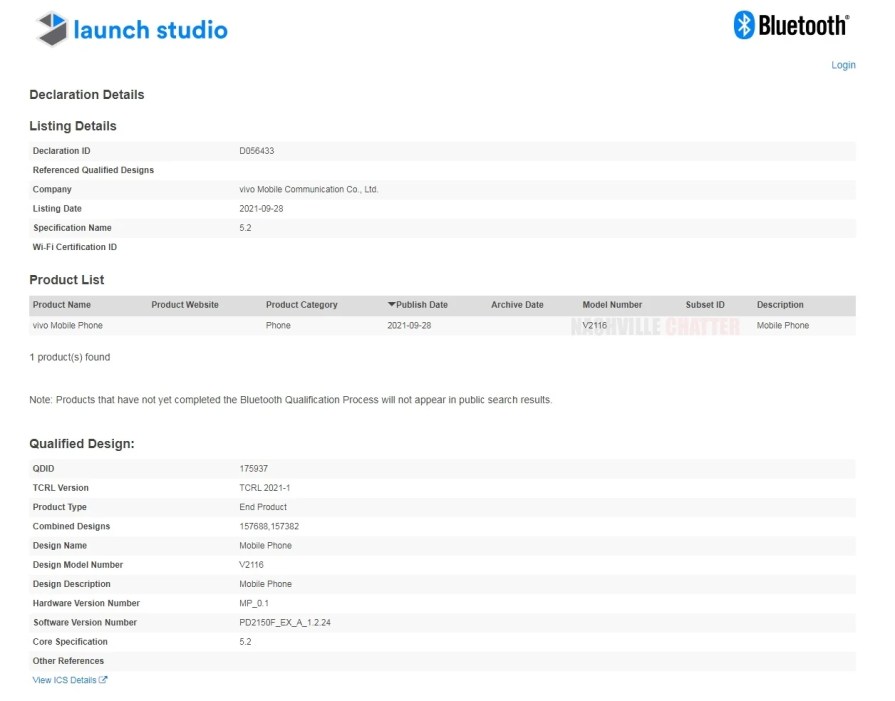This screenshot has height=701, width=895.
Task: Click the Other References label
Action: coord(68,661)
